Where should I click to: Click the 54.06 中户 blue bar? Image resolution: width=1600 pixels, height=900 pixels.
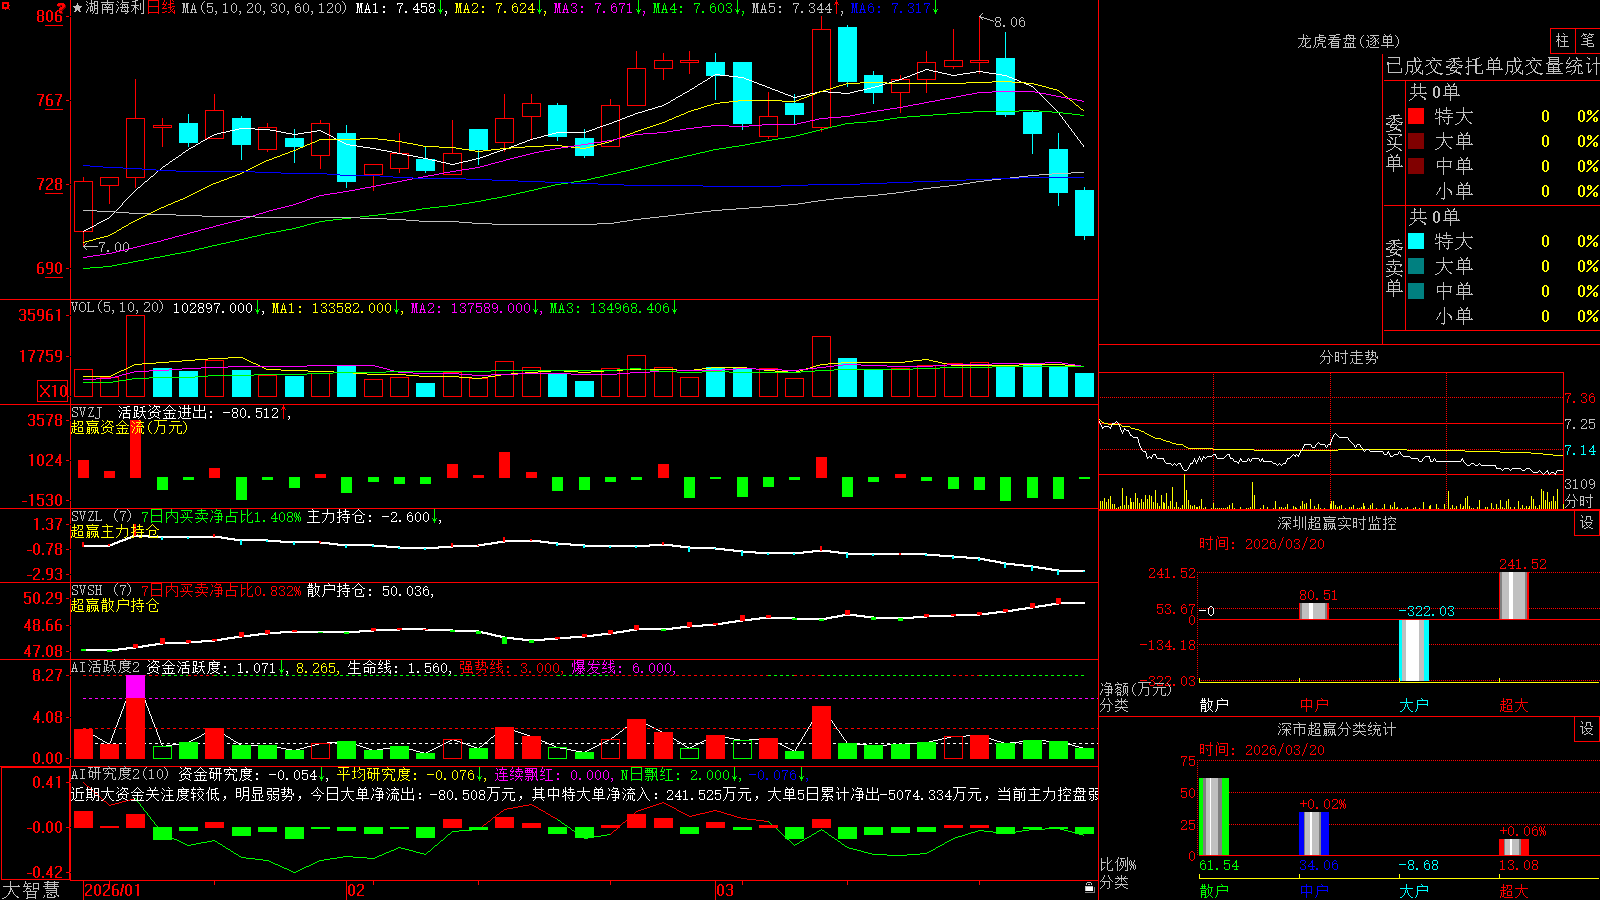point(1314,833)
